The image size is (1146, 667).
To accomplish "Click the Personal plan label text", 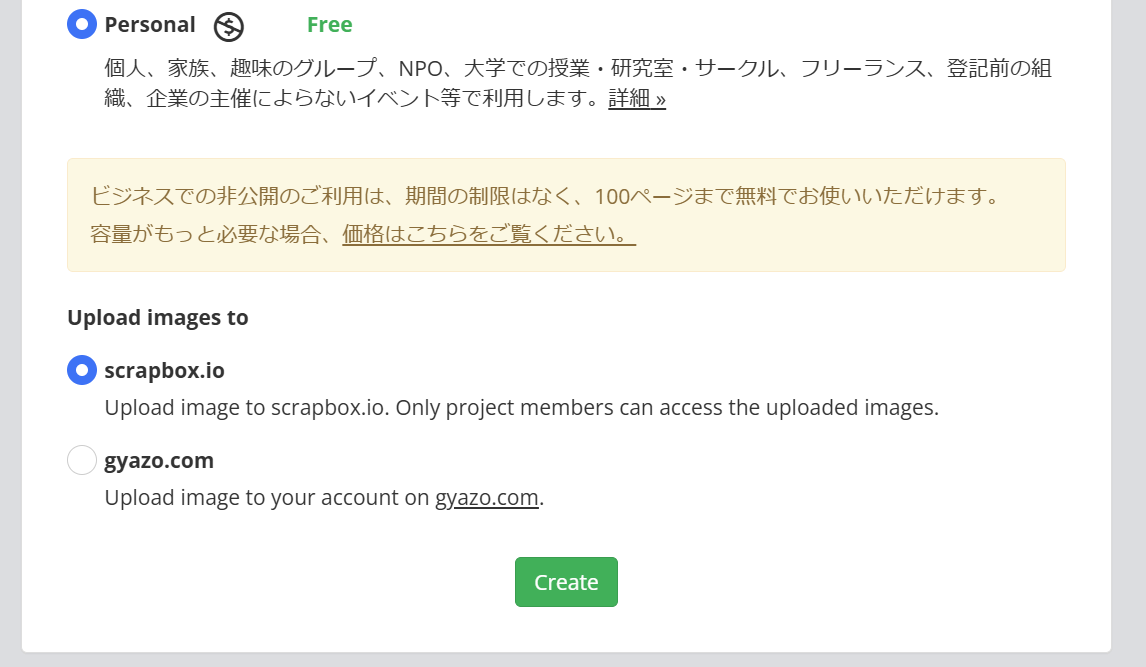I will 150,25.
